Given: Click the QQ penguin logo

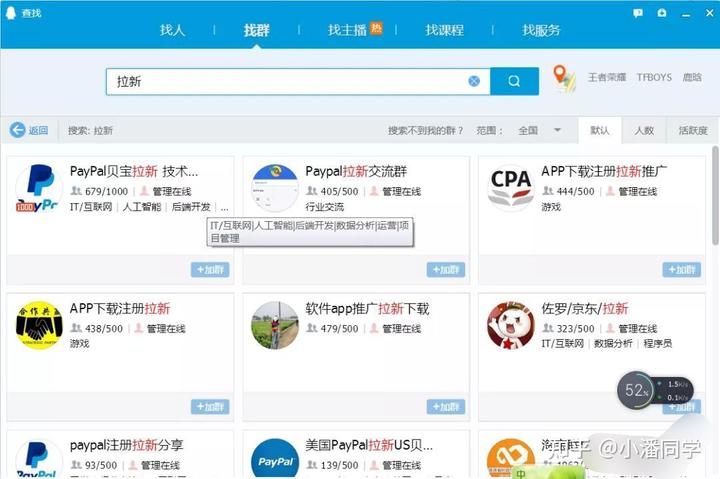Looking at the screenshot, I should (11, 13).
